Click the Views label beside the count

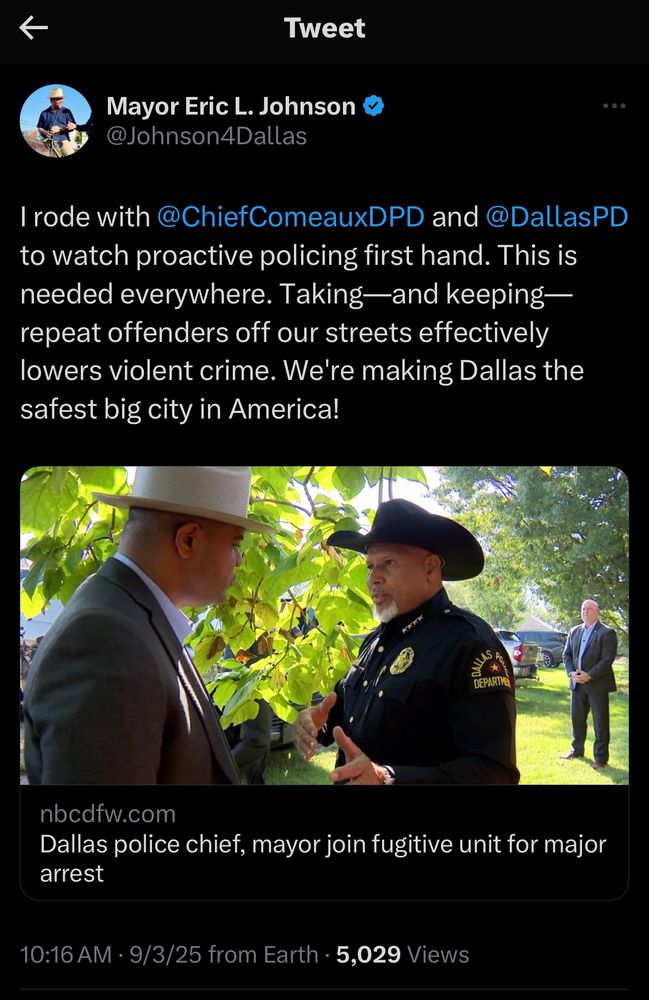click(x=438, y=955)
